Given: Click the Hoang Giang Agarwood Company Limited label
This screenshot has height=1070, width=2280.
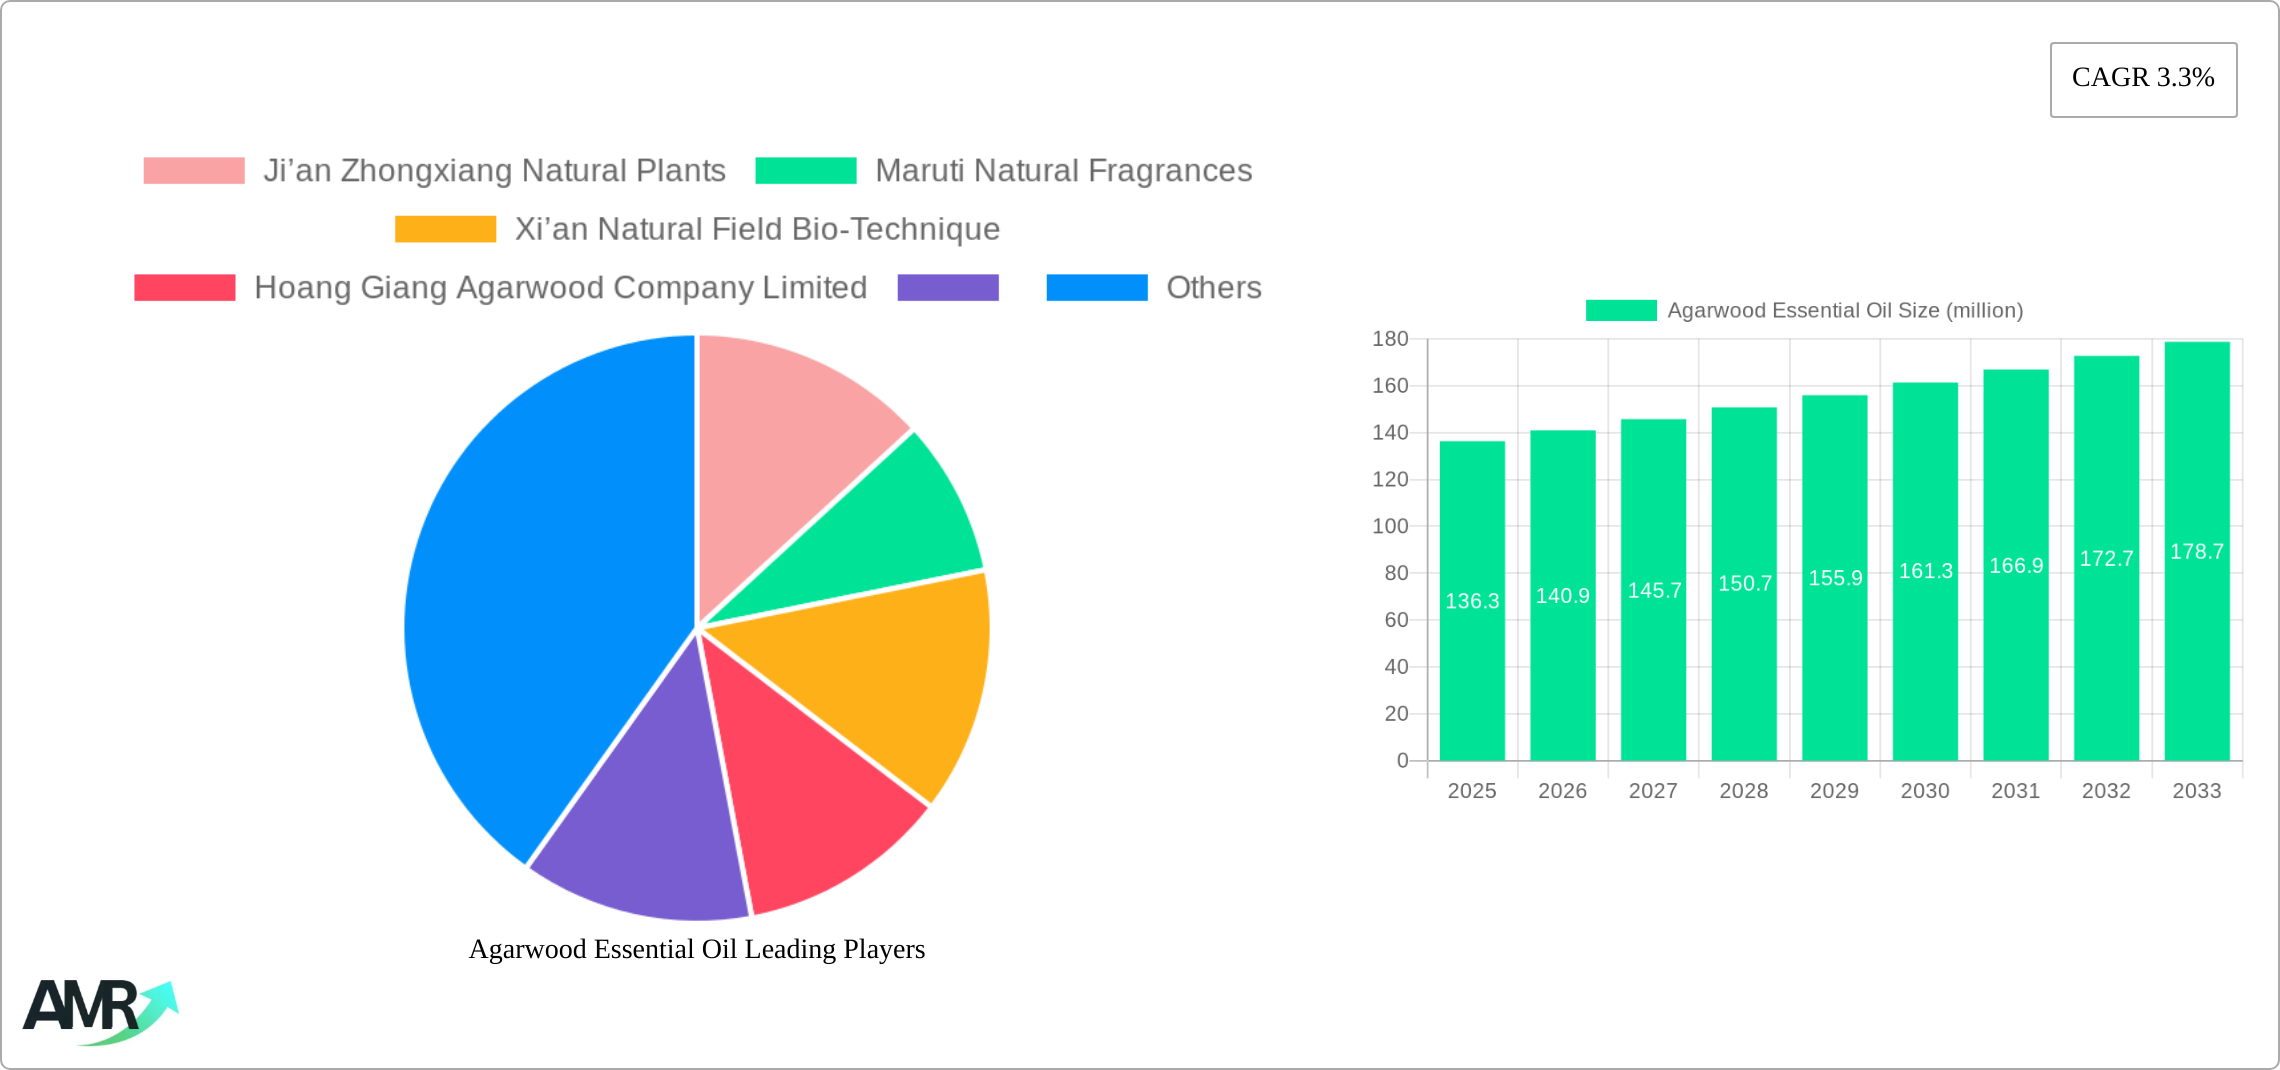Looking at the screenshot, I should coord(561,287).
